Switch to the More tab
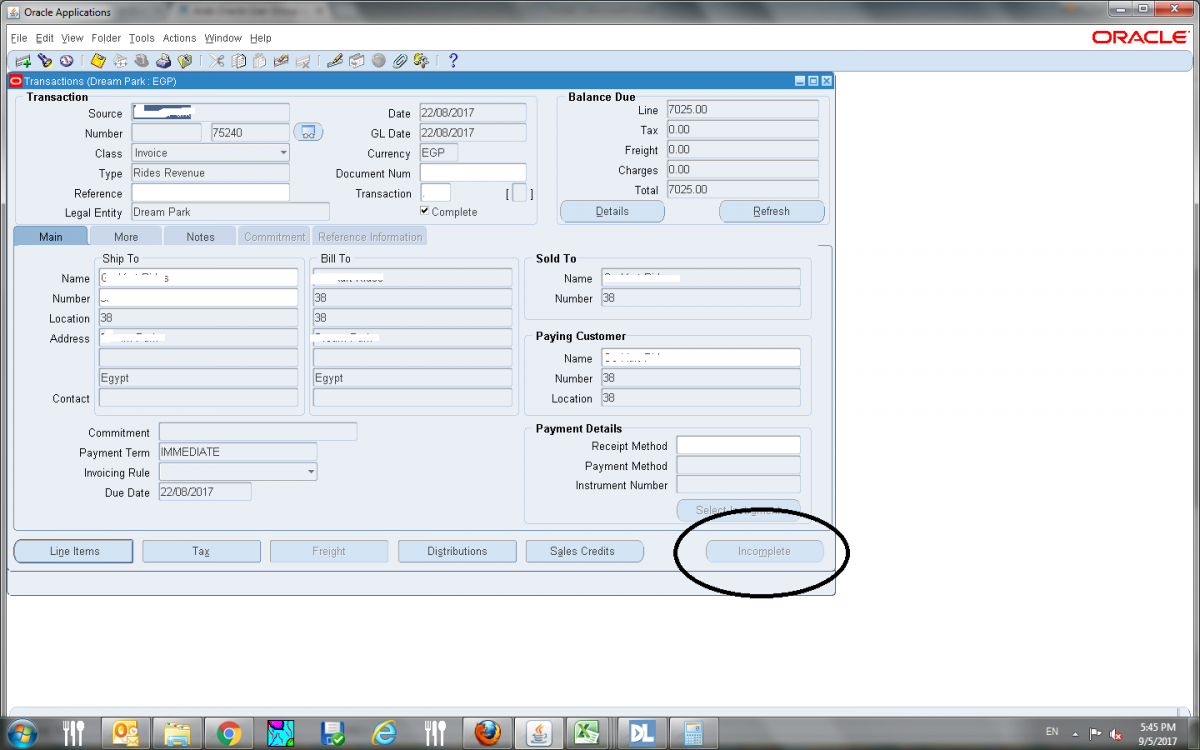This screenshot has height=750, width=1200. 126,237
